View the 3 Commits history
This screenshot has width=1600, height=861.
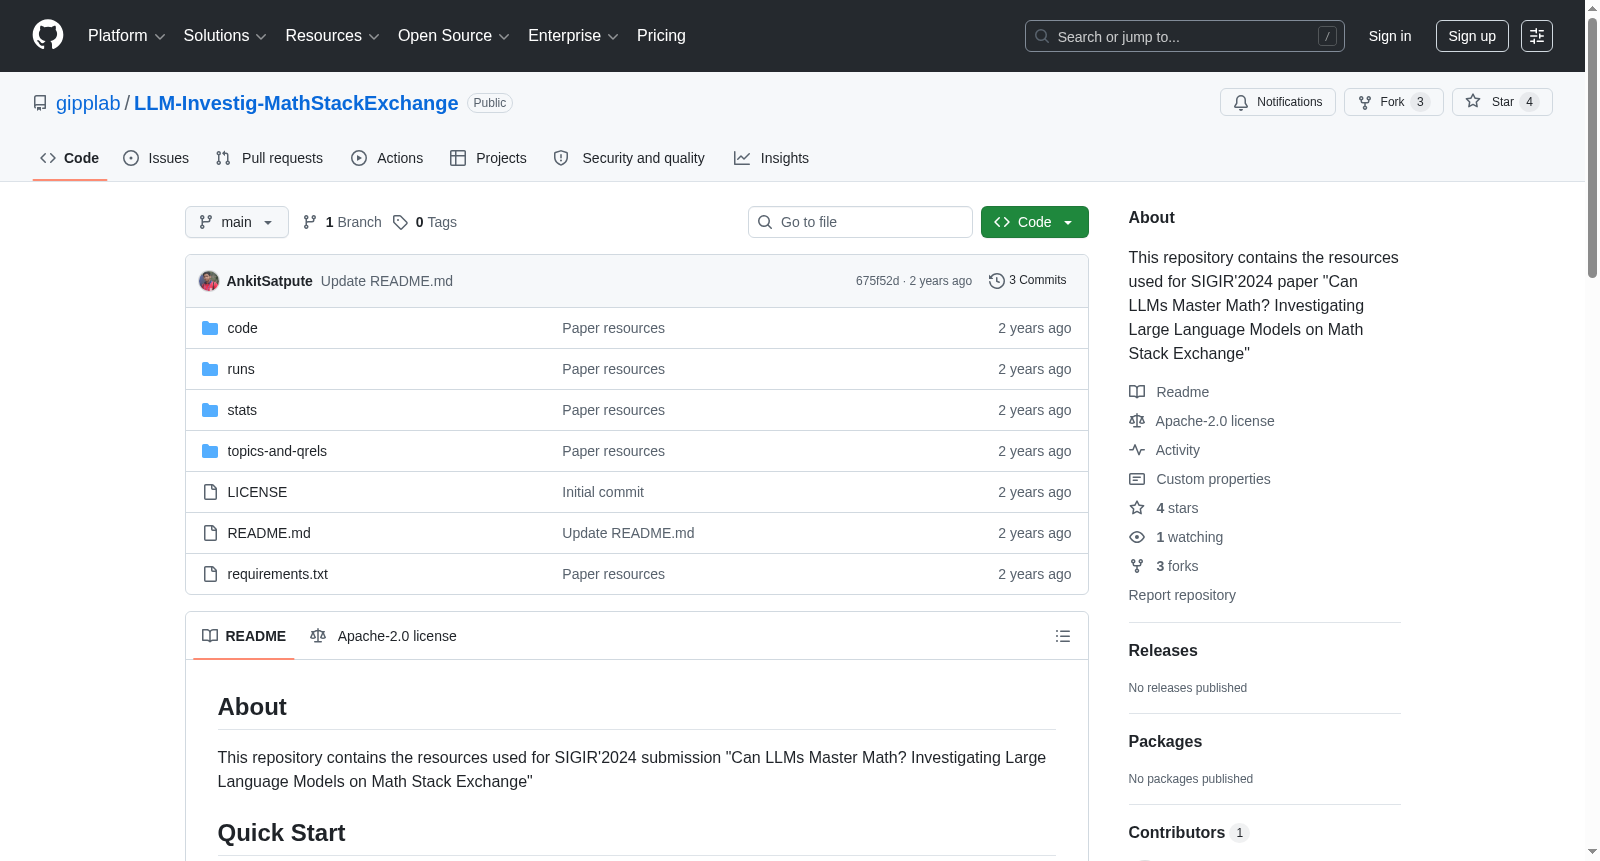point(1027,281)
